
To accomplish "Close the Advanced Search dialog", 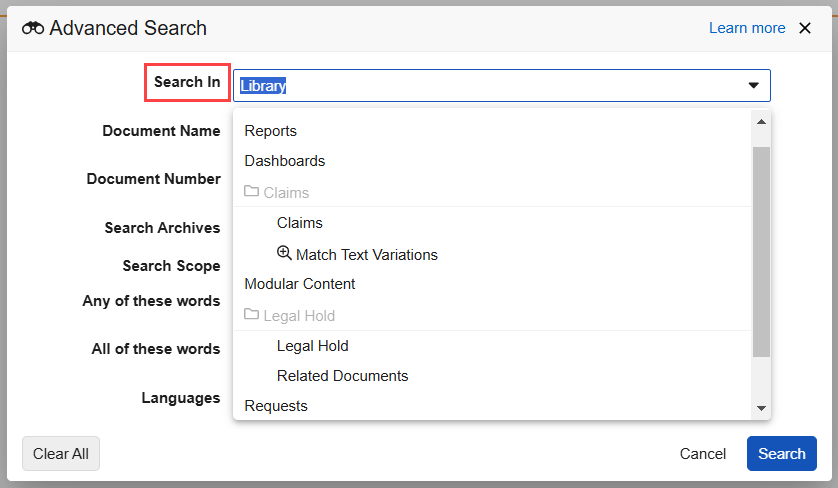I will (805, 28).
